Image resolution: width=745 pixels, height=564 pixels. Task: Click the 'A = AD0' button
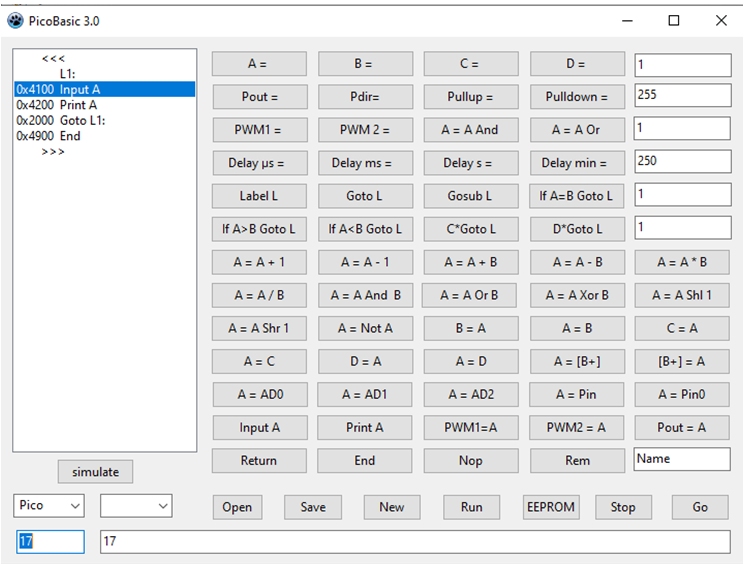click(x=259, y=394)
